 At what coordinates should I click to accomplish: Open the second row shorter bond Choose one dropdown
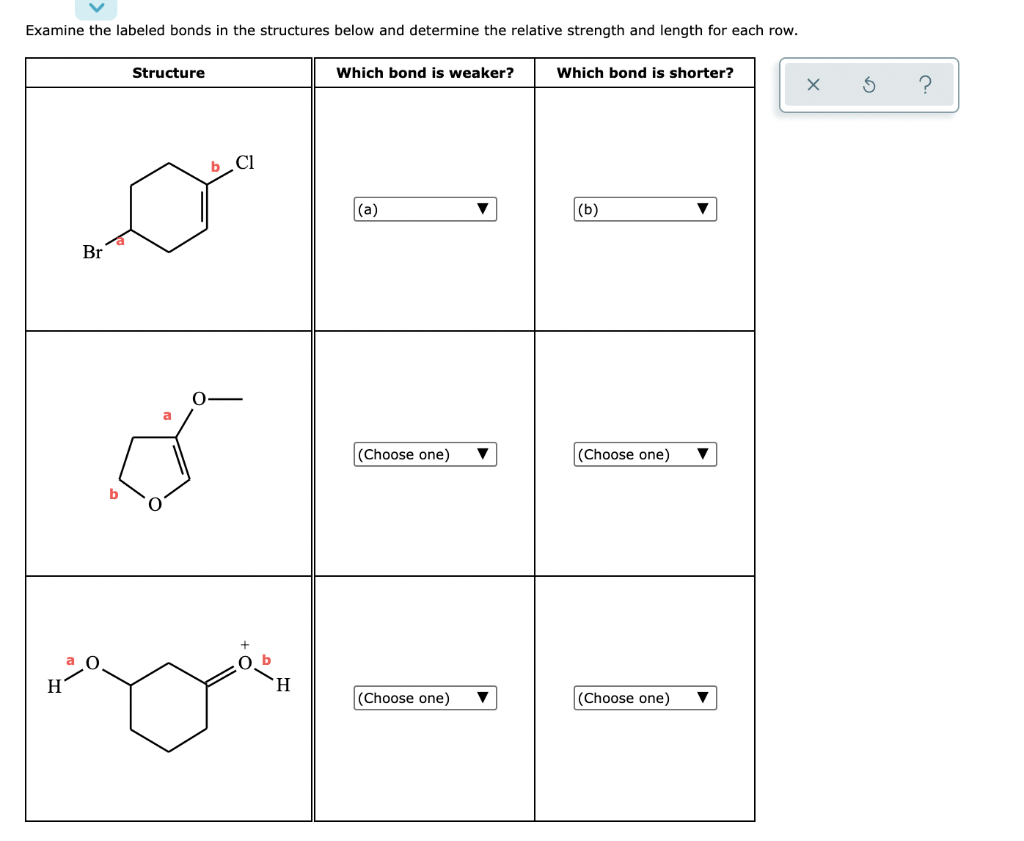tap(645, 454)
